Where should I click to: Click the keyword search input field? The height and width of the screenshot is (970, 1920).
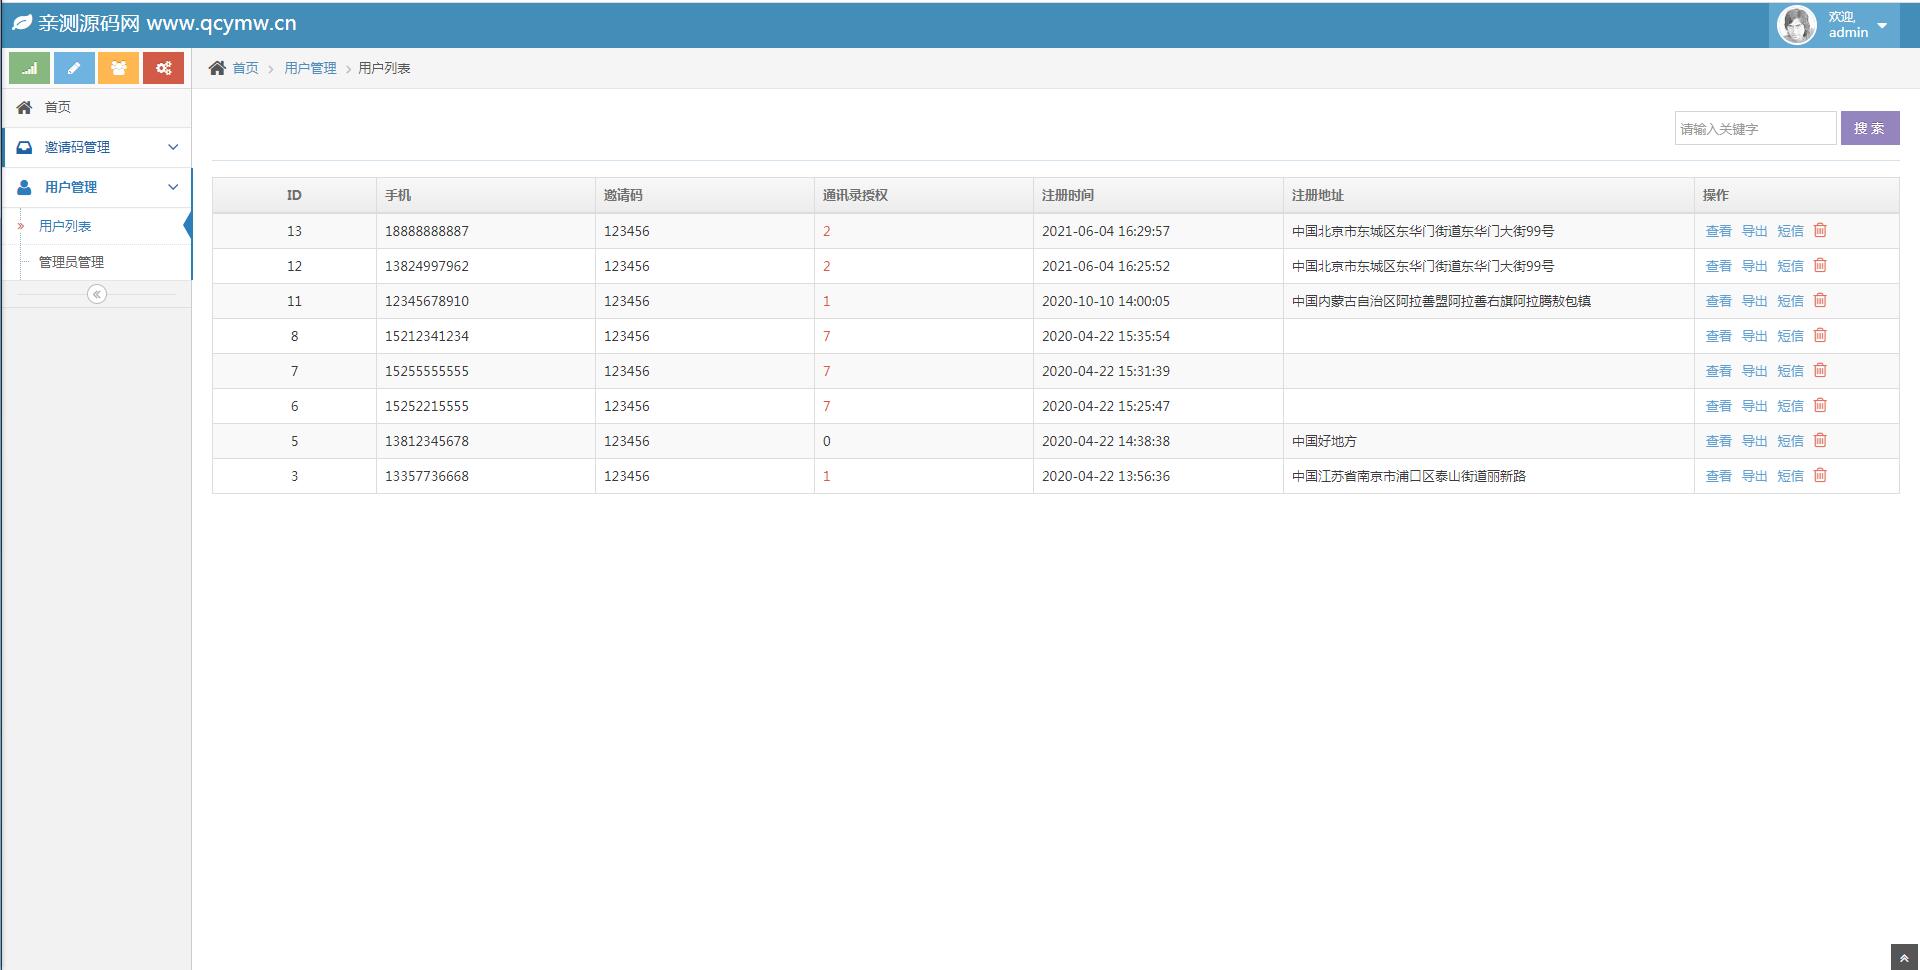pos(1755,128)
